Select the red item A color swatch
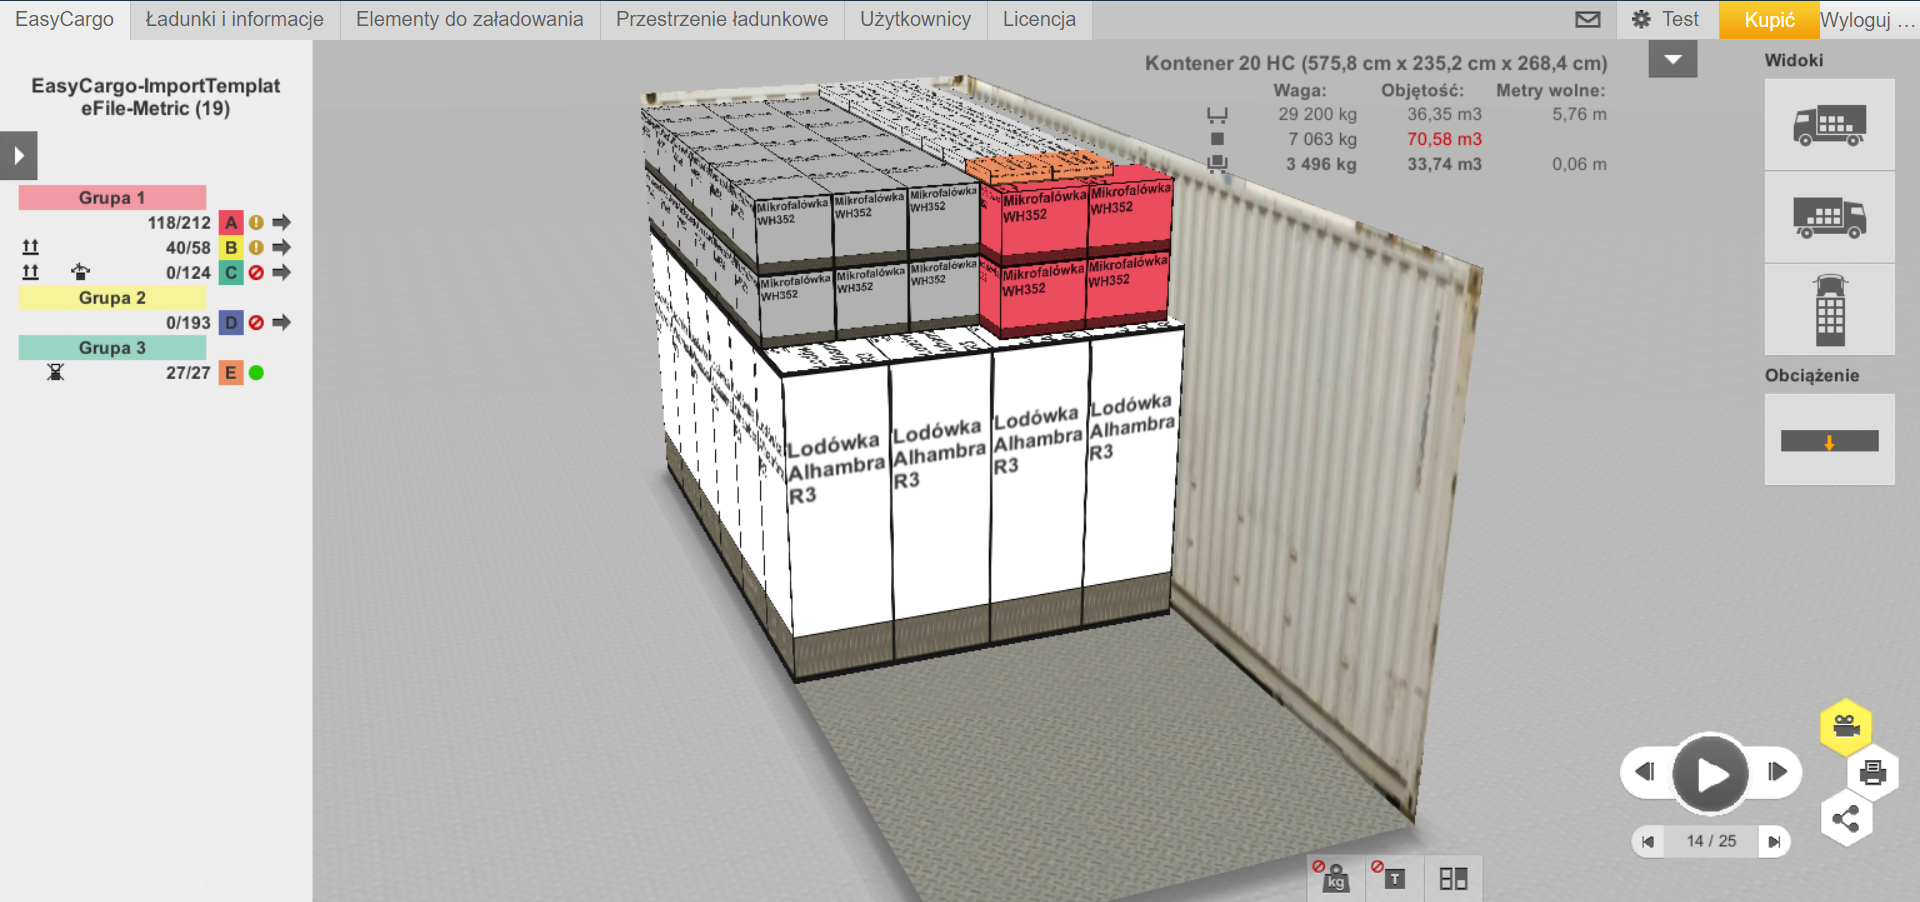This screenshot has width=1920, height=902. [x=231, y=222]
